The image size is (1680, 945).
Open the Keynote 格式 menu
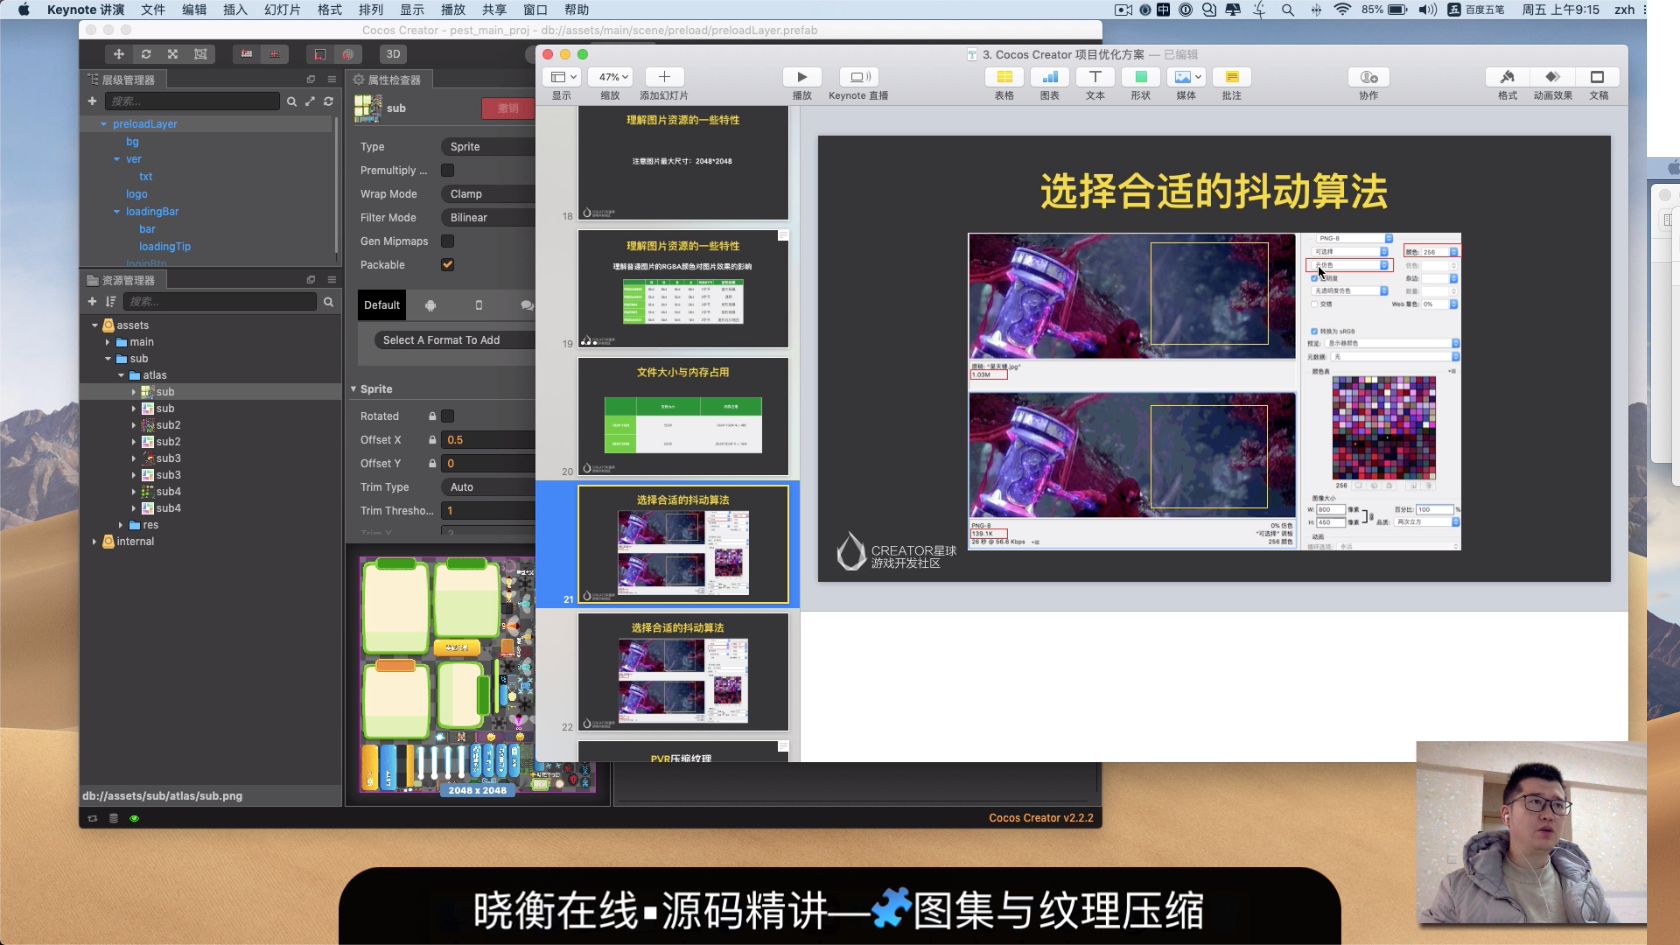(x=330, y=10)
